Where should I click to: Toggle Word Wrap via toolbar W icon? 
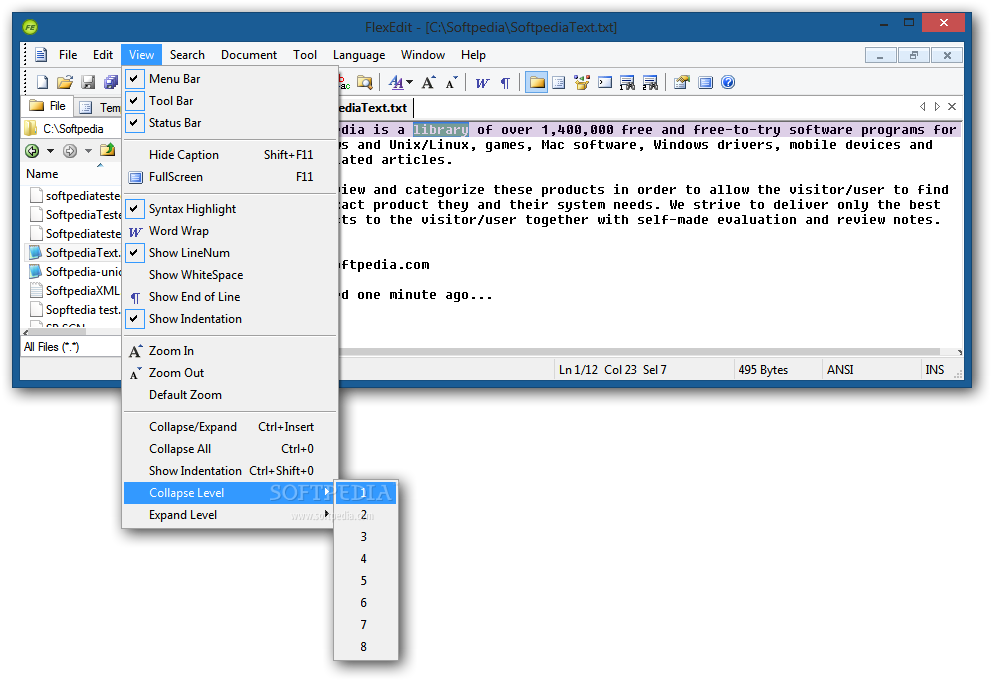pyautogui.click(x=482, y=83)
